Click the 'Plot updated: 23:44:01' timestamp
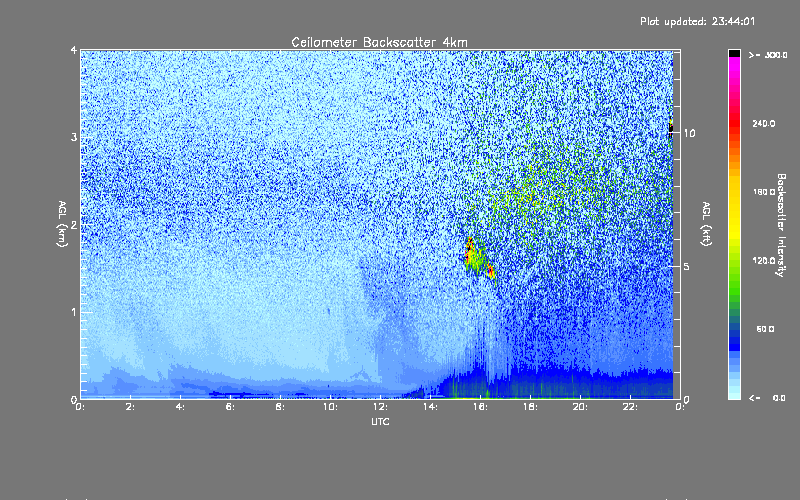 (697, 21)
